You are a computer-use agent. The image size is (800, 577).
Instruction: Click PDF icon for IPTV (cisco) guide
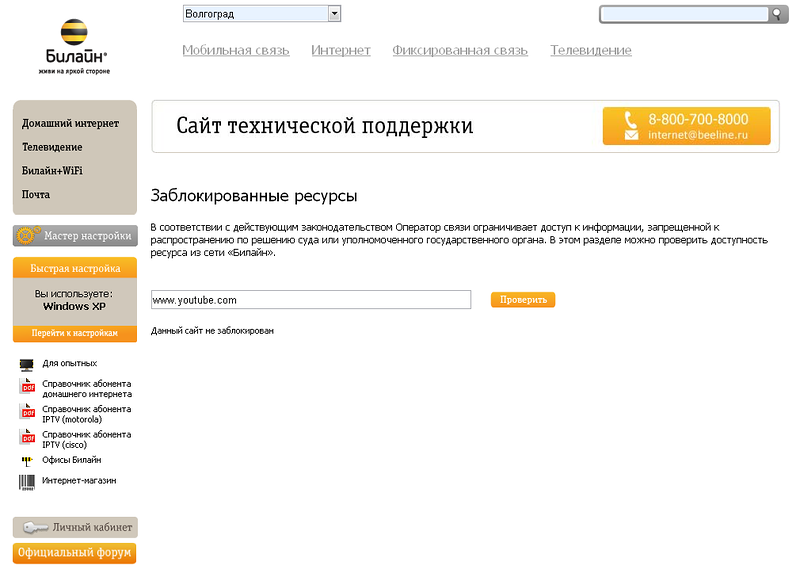coord(27,437)
